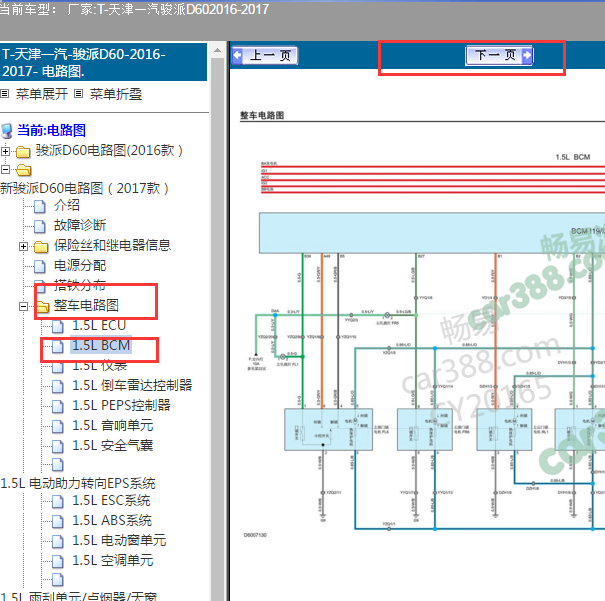Open 1.5L ECU circuit diagram
Screen dimensions: 605x601
[x=99, y=325]
